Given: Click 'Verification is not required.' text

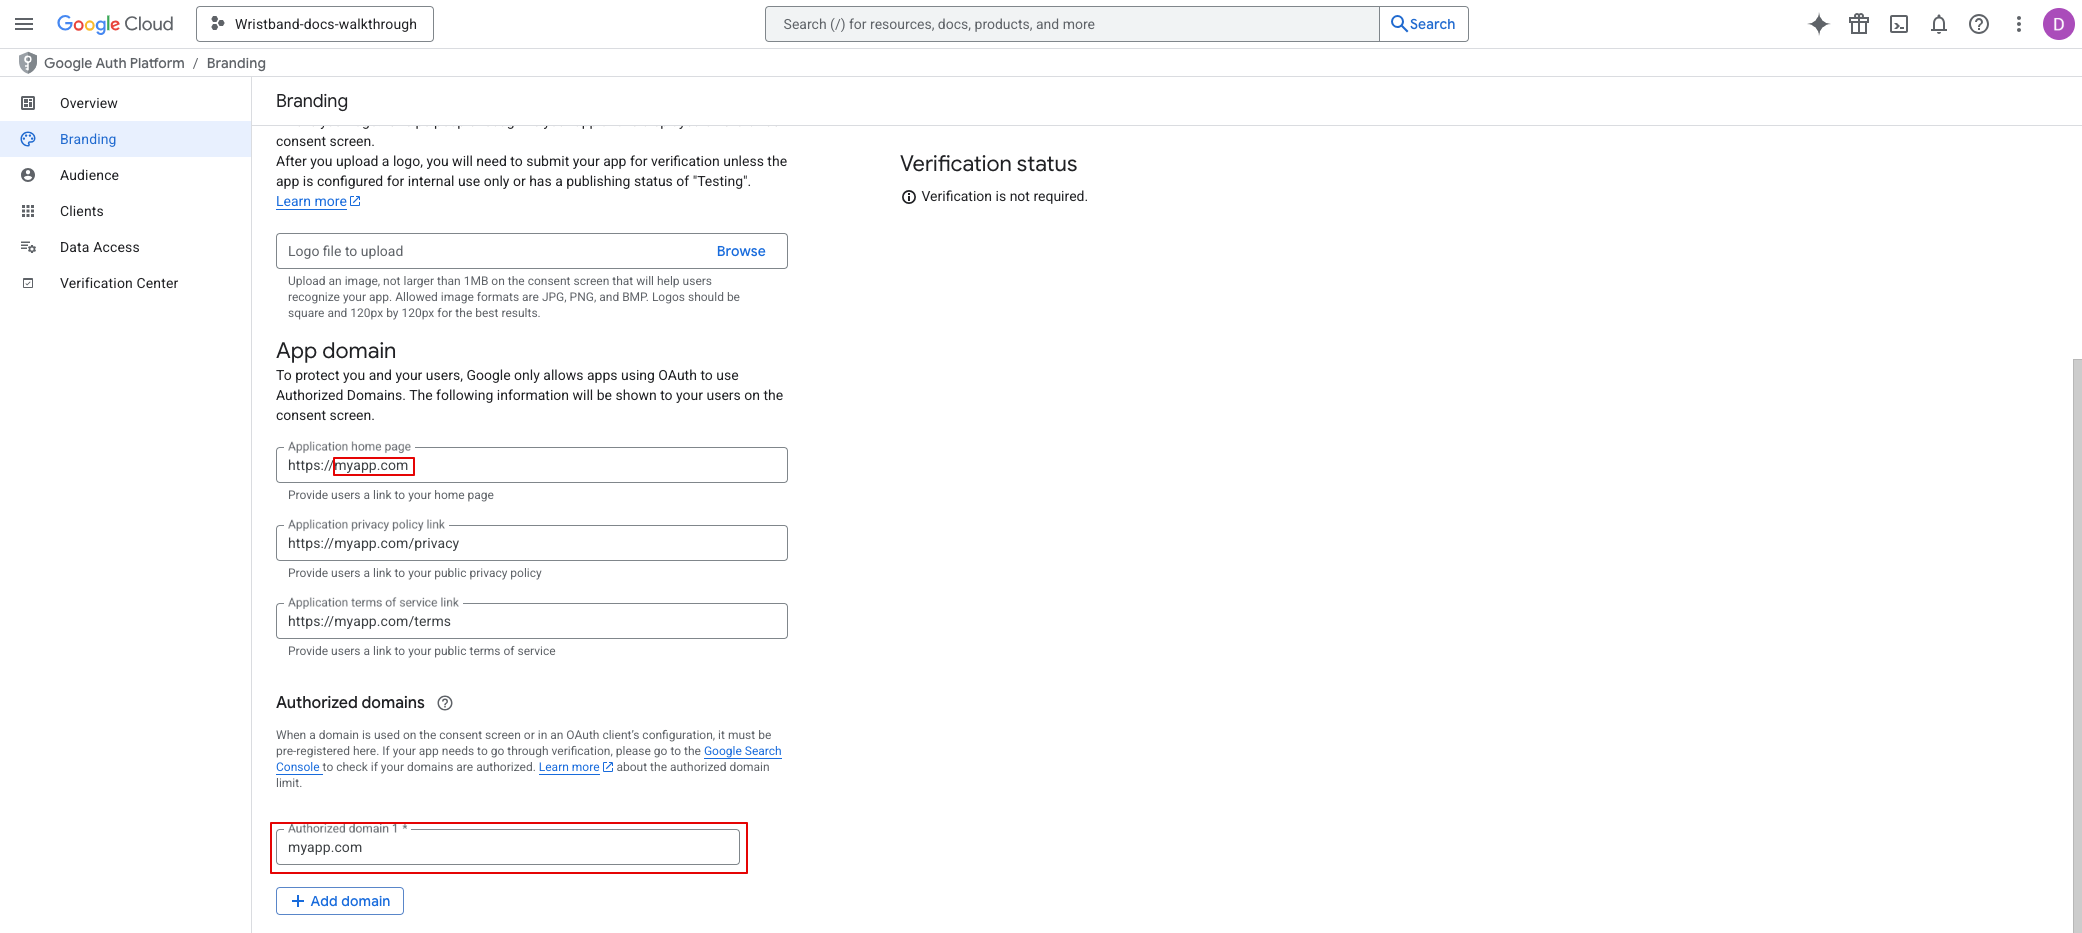Looking at the screenshot, I should coord(1004,197).
